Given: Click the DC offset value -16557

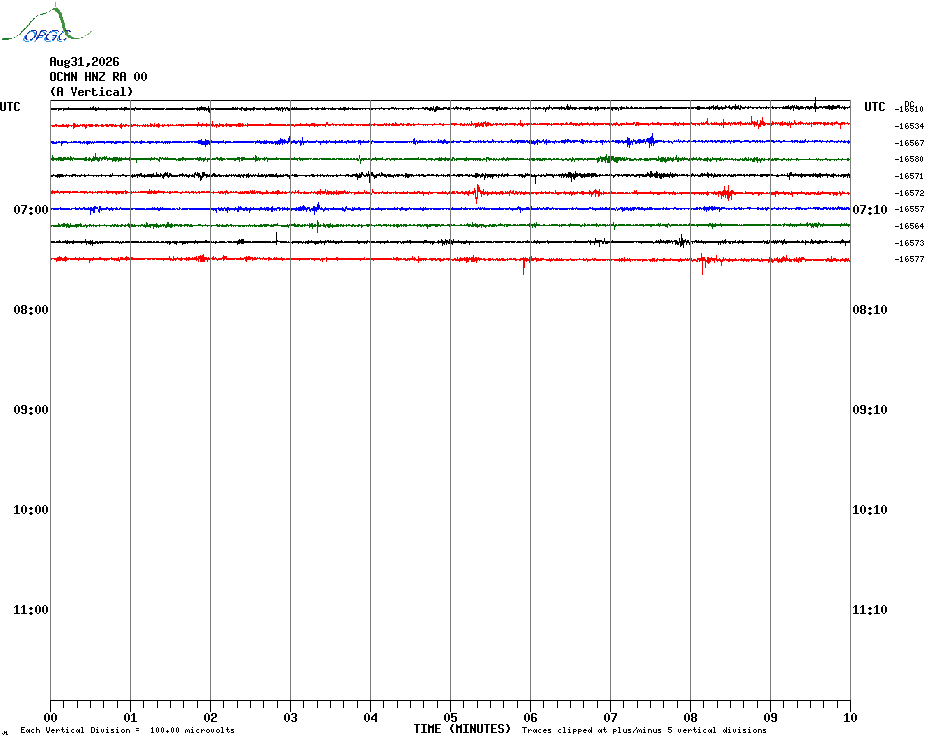Looking at the screenshot, I should 909,209.
